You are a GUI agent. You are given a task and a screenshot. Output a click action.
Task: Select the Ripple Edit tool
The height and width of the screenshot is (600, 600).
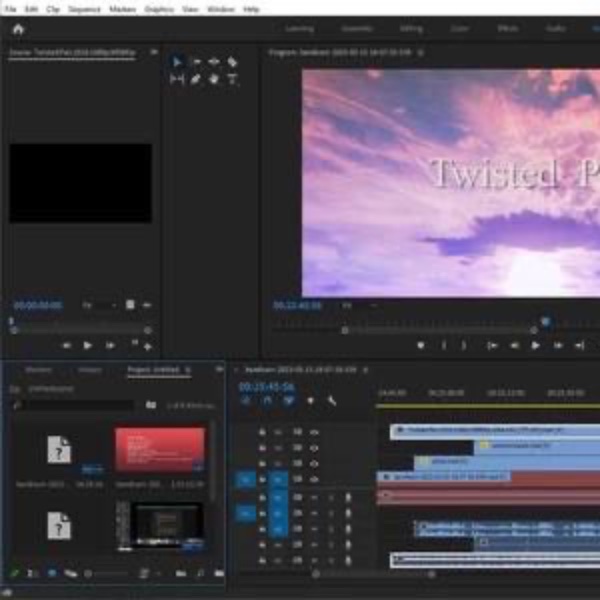[214, 62]
